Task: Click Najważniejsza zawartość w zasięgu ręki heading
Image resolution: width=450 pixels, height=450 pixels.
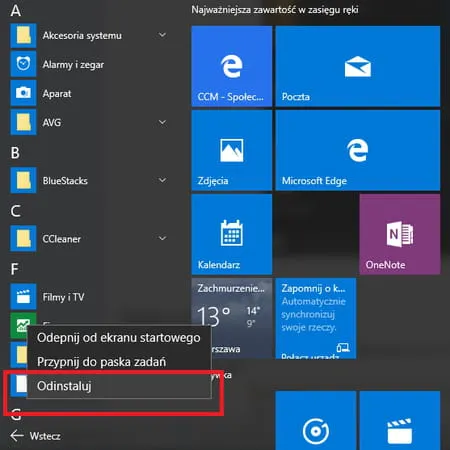Action: point(275,10)
